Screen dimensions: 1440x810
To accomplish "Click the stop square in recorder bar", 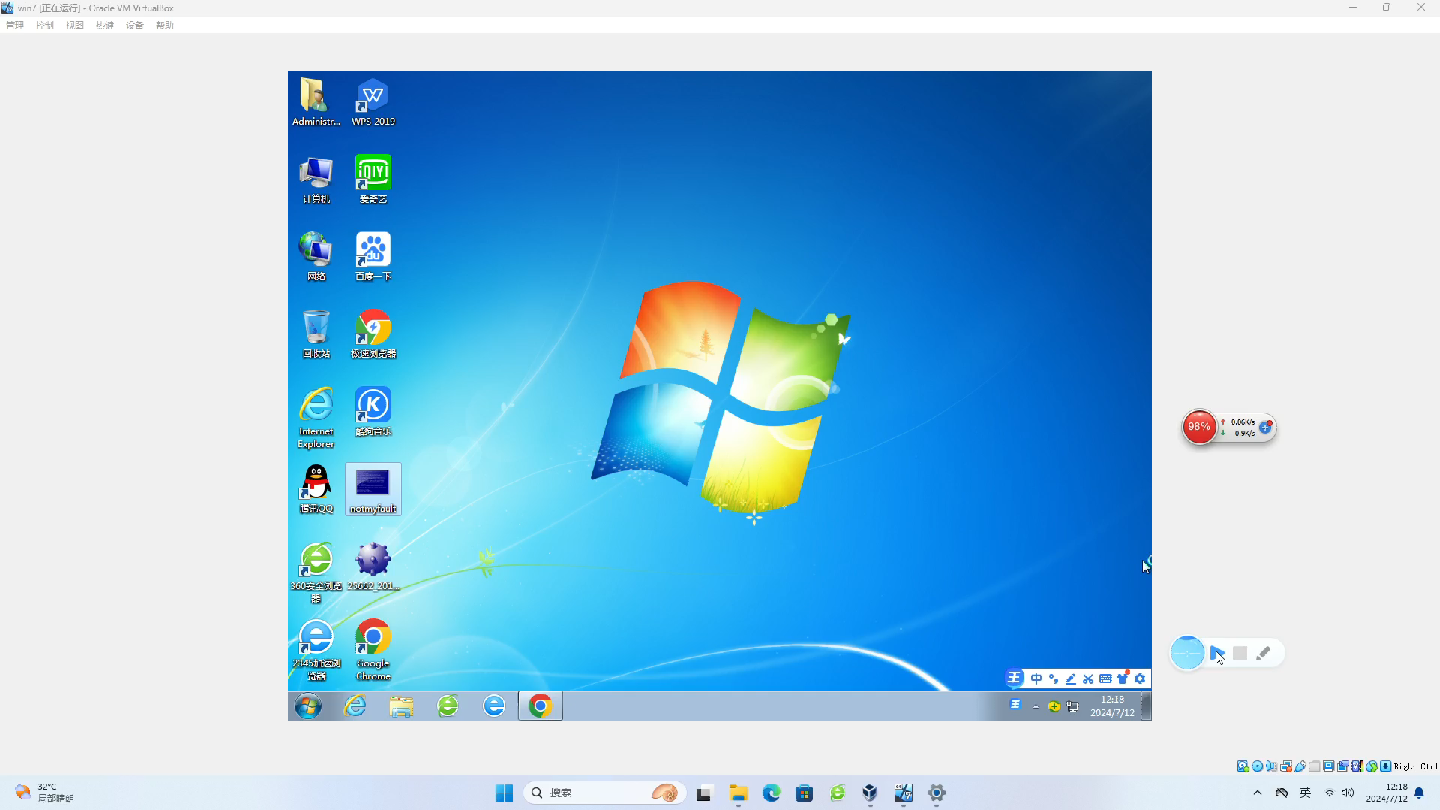I will (x=1240, y=653).
